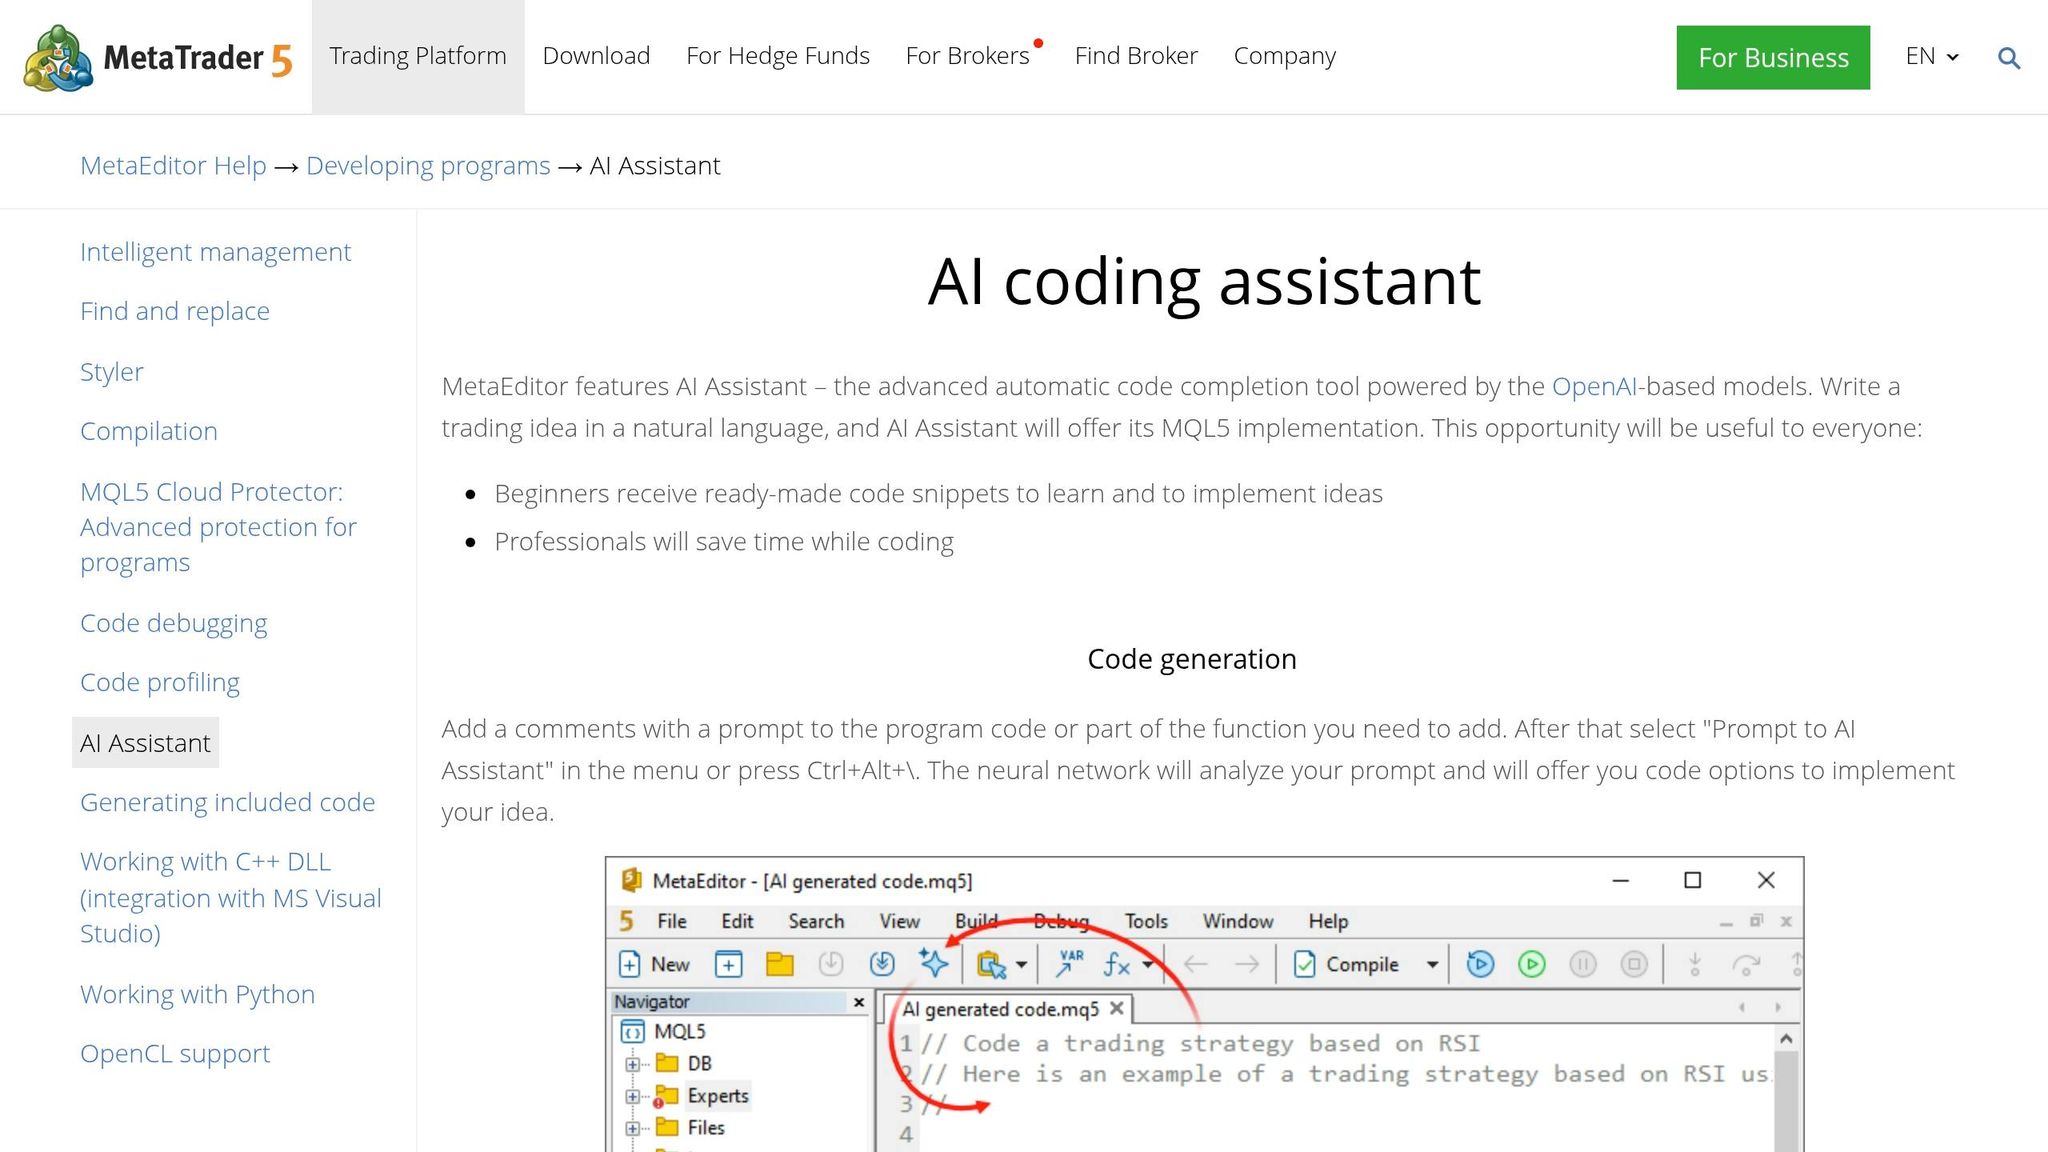
Task: Click the MetaTrader 5 logo
Action: pos(158,57)
